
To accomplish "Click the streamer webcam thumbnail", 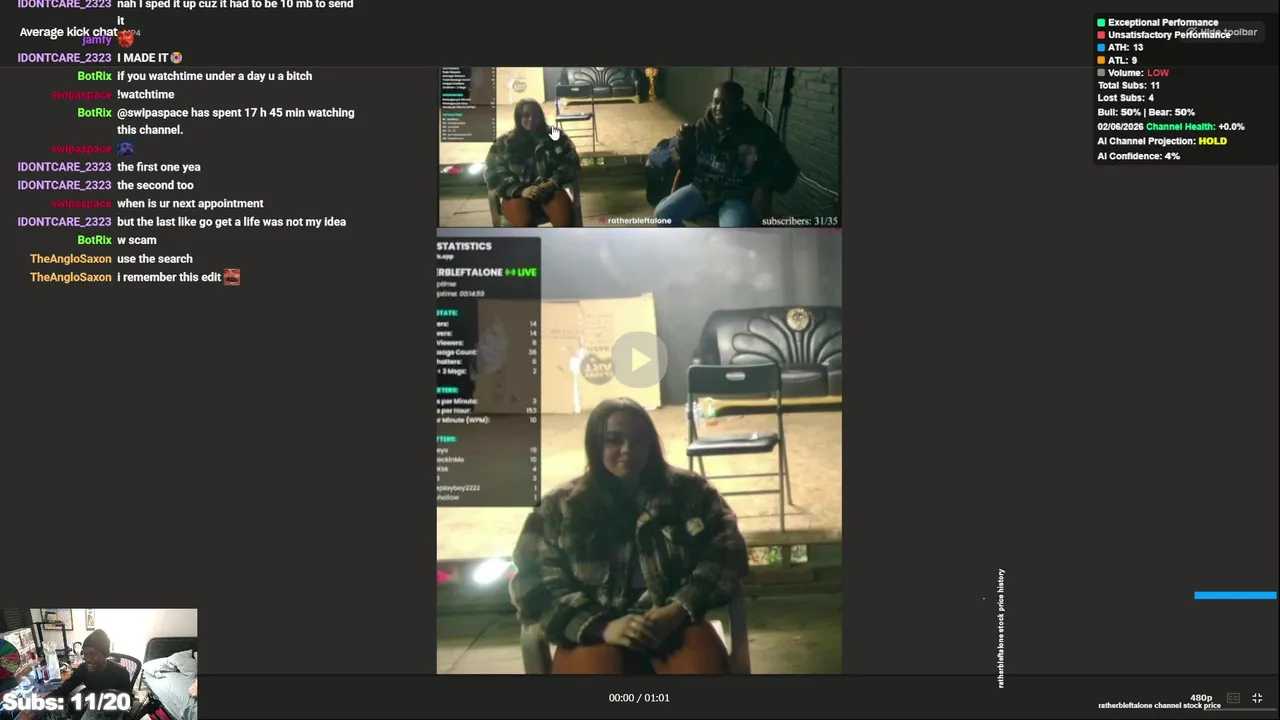I will click(x=99, y=663).
